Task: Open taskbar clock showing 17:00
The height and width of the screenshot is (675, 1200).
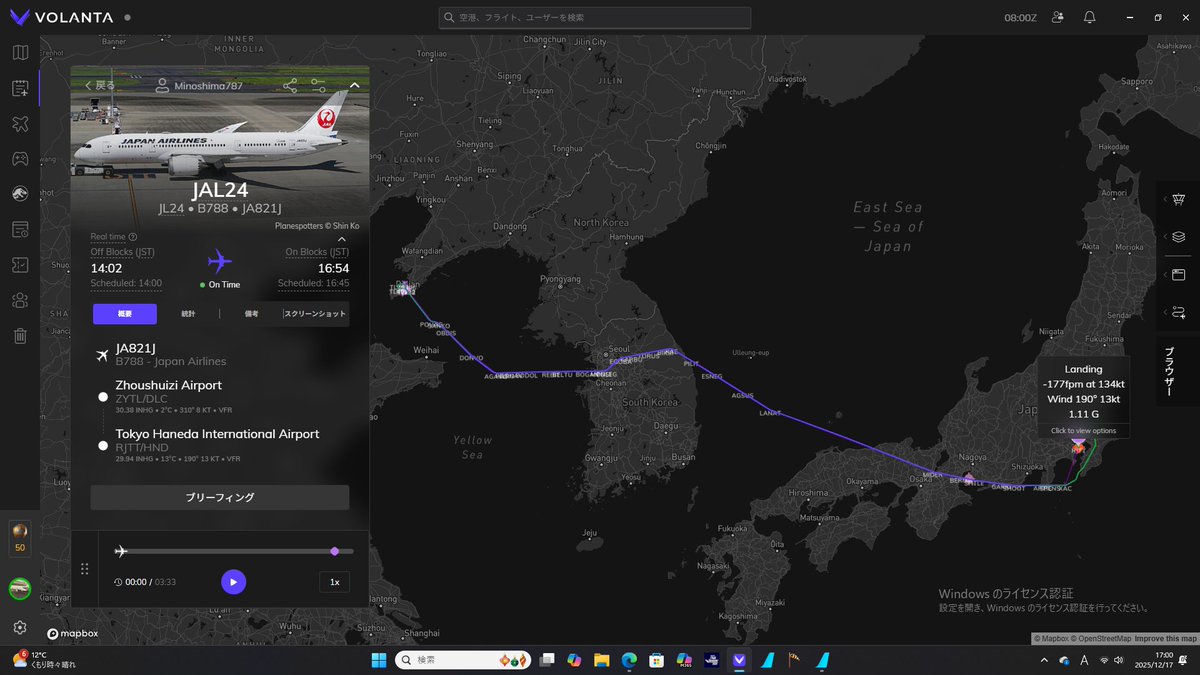Action: [1153, 660]
